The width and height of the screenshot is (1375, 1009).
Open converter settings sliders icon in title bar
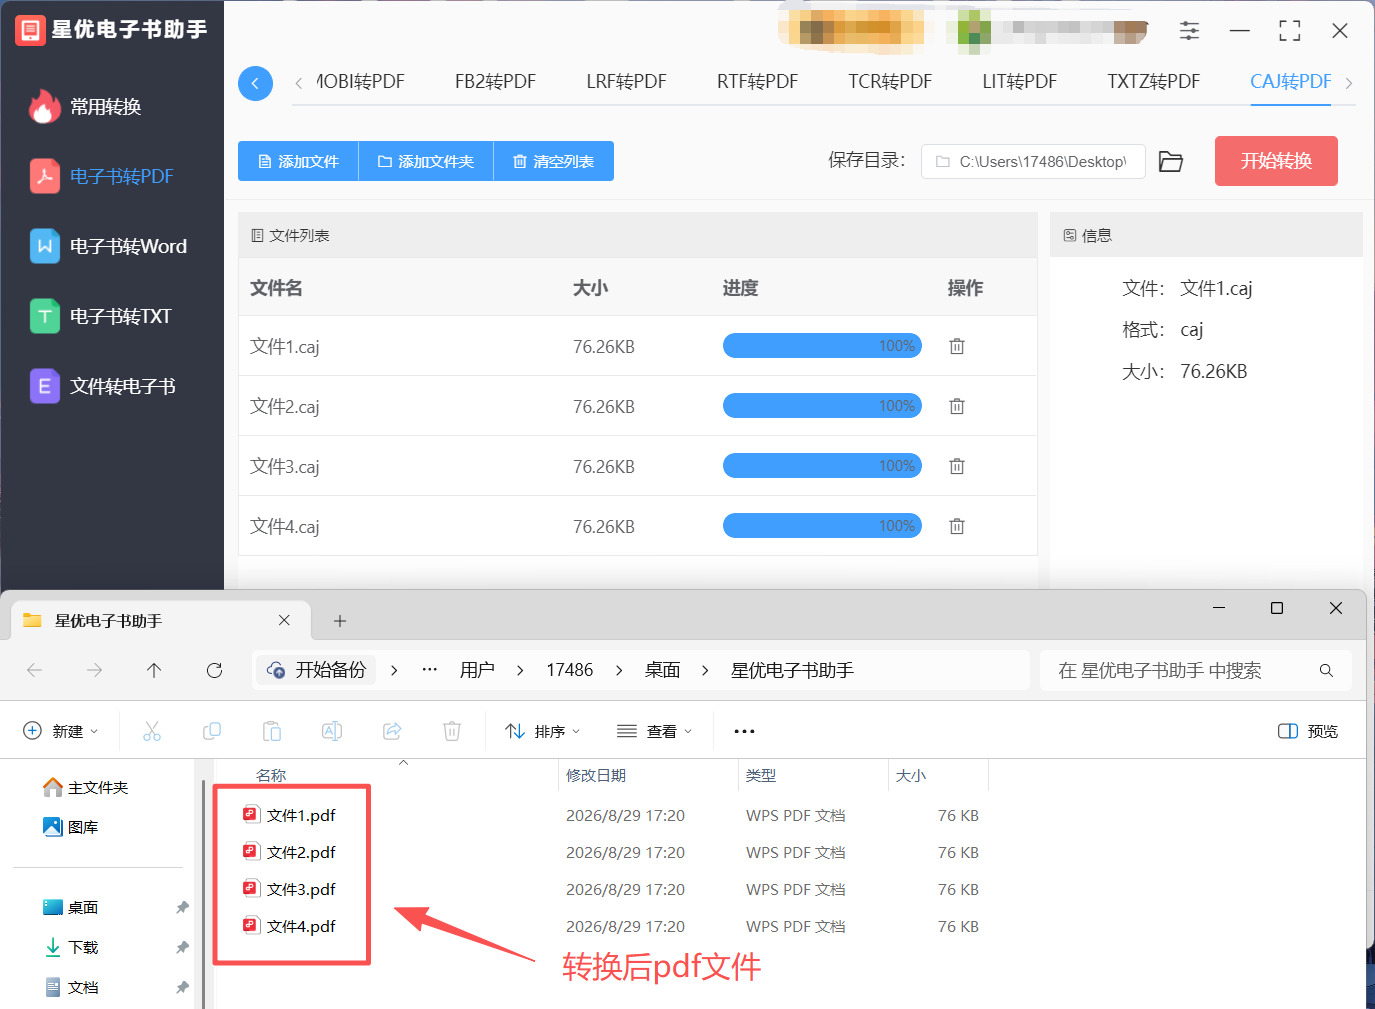1189,31
